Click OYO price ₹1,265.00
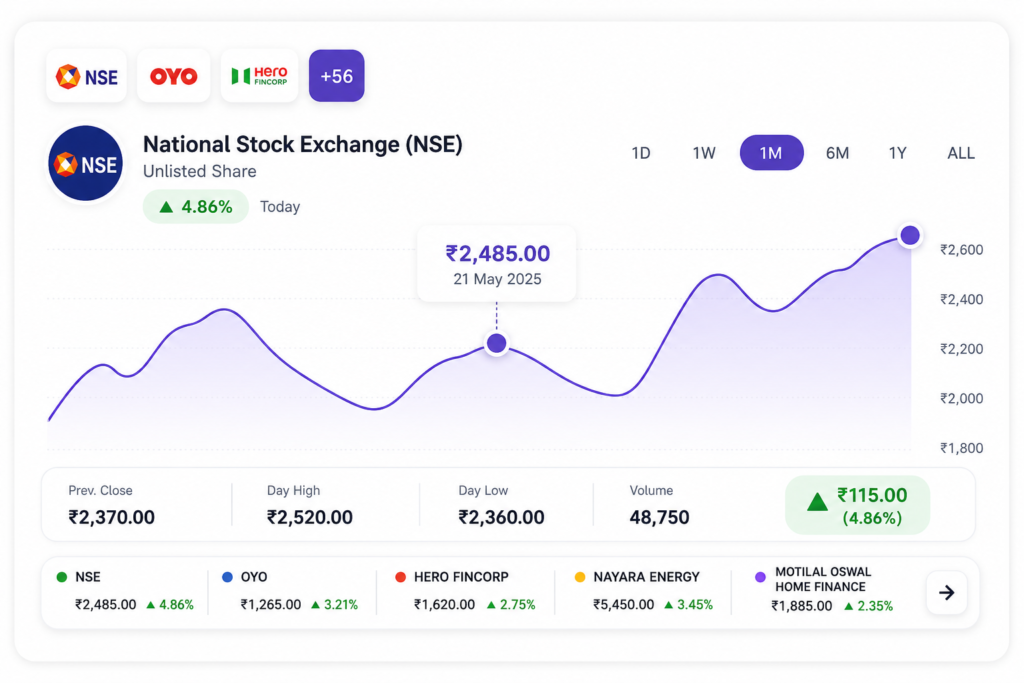Viewport: 1024px width, 683px height. (270, 605)
